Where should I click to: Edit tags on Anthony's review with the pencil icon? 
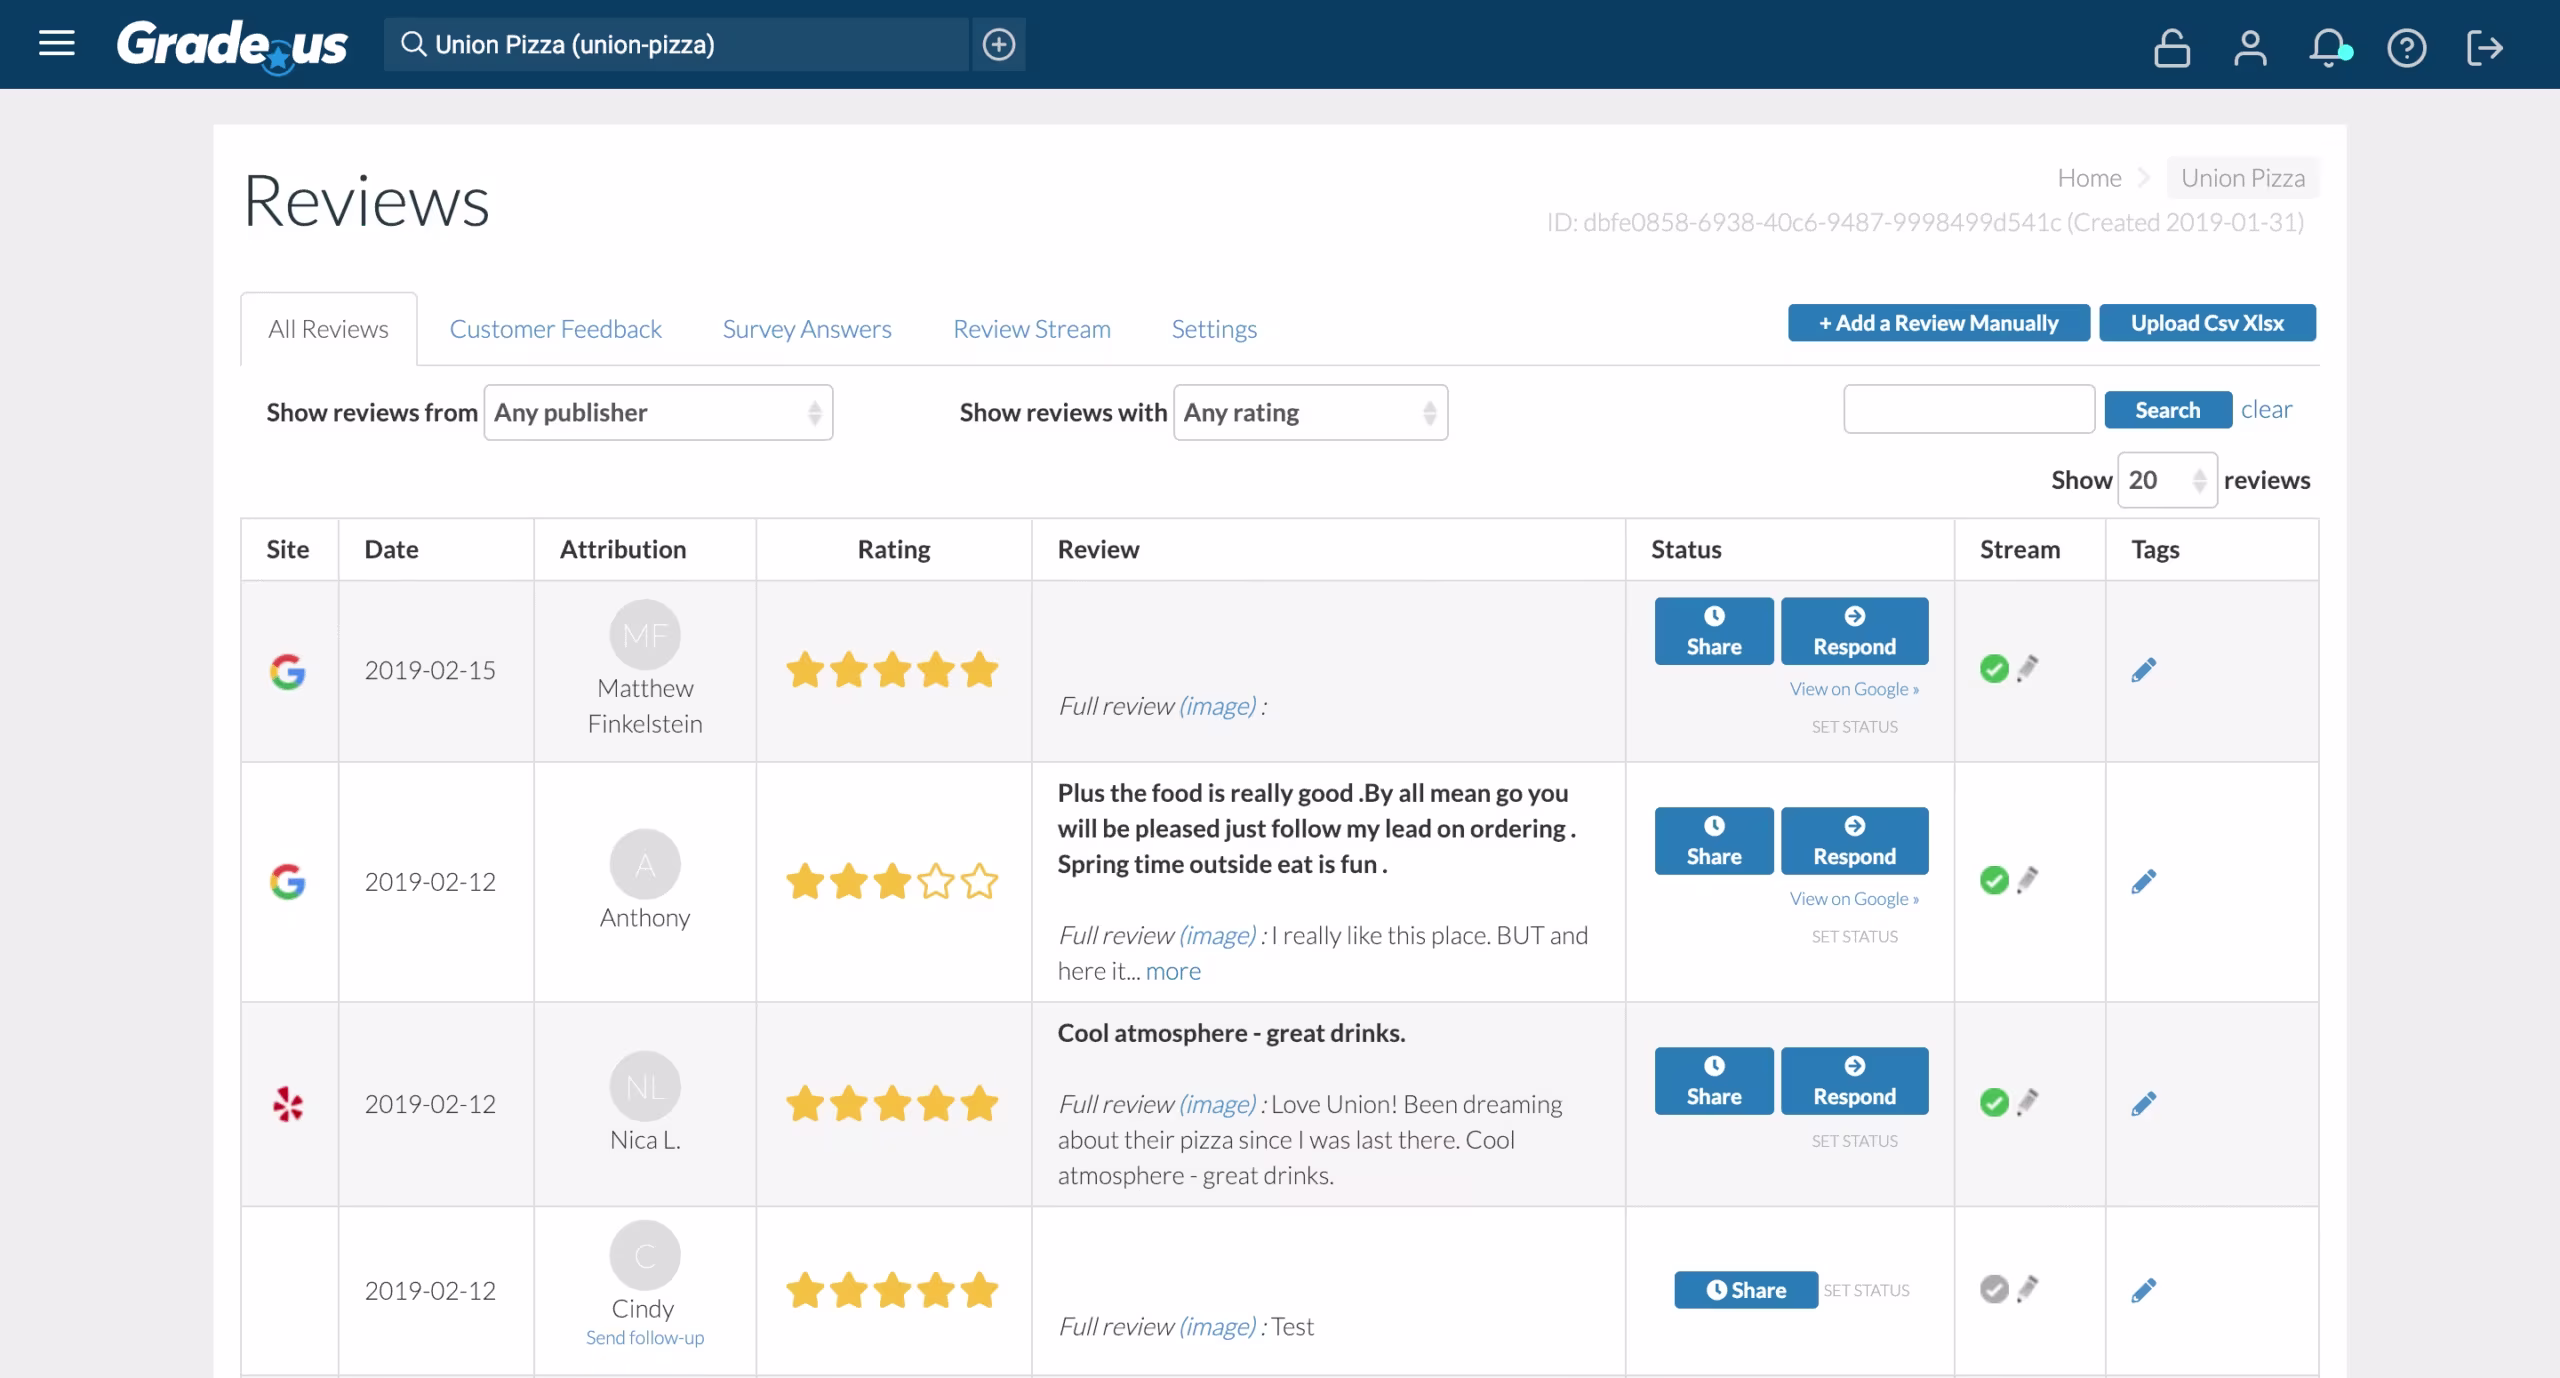point(2144,881)
